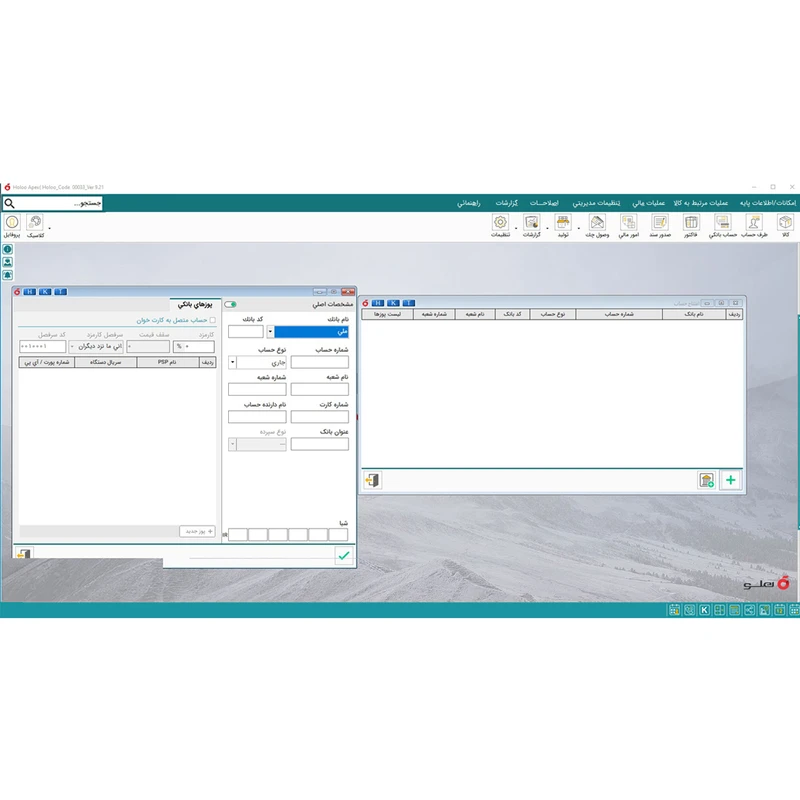Open the نوع حساب dropdown
Viewport: 800px width, 800px height.
tap(233, 363)
